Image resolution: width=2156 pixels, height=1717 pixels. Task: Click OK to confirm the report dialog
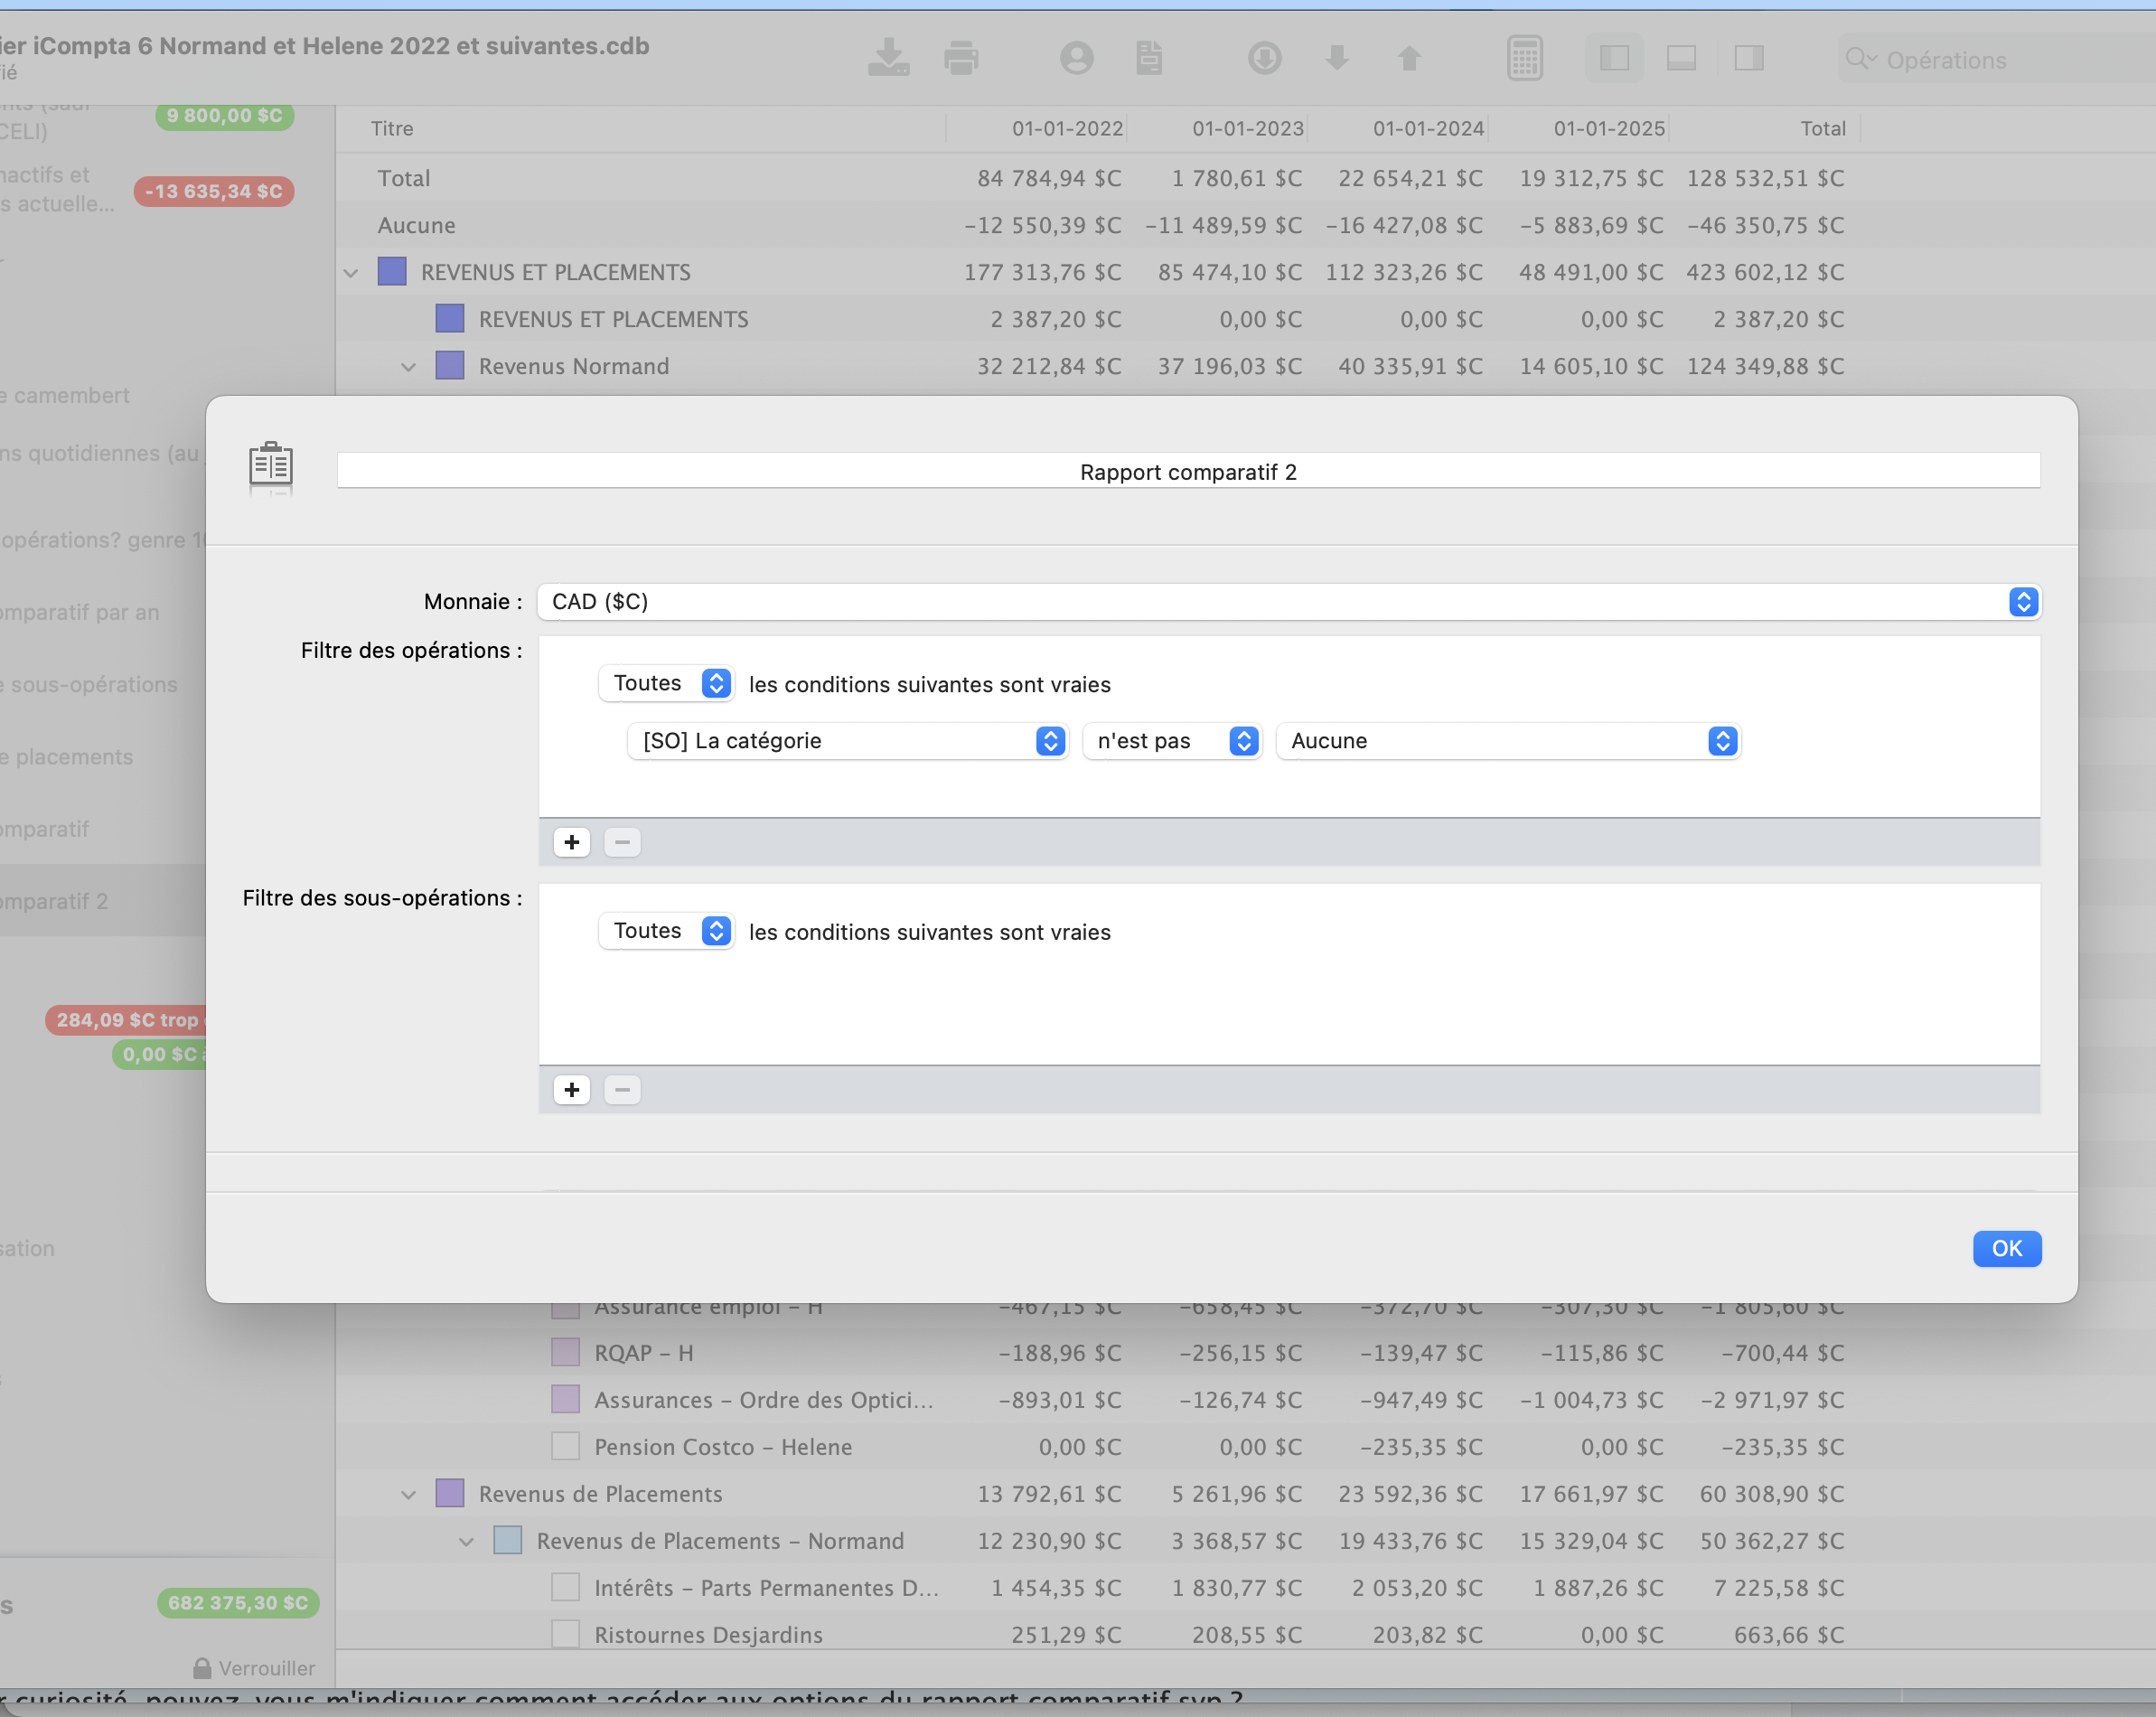2006,1248
